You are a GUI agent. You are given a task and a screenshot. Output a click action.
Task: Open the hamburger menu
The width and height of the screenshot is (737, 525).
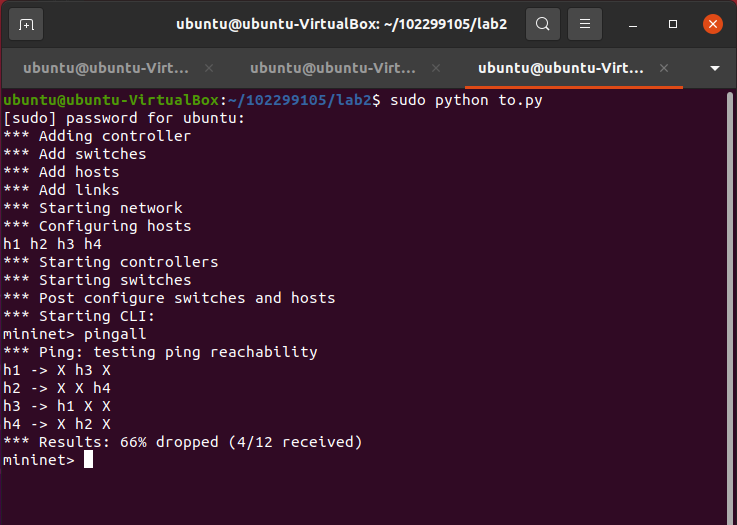tap(585, 24)
